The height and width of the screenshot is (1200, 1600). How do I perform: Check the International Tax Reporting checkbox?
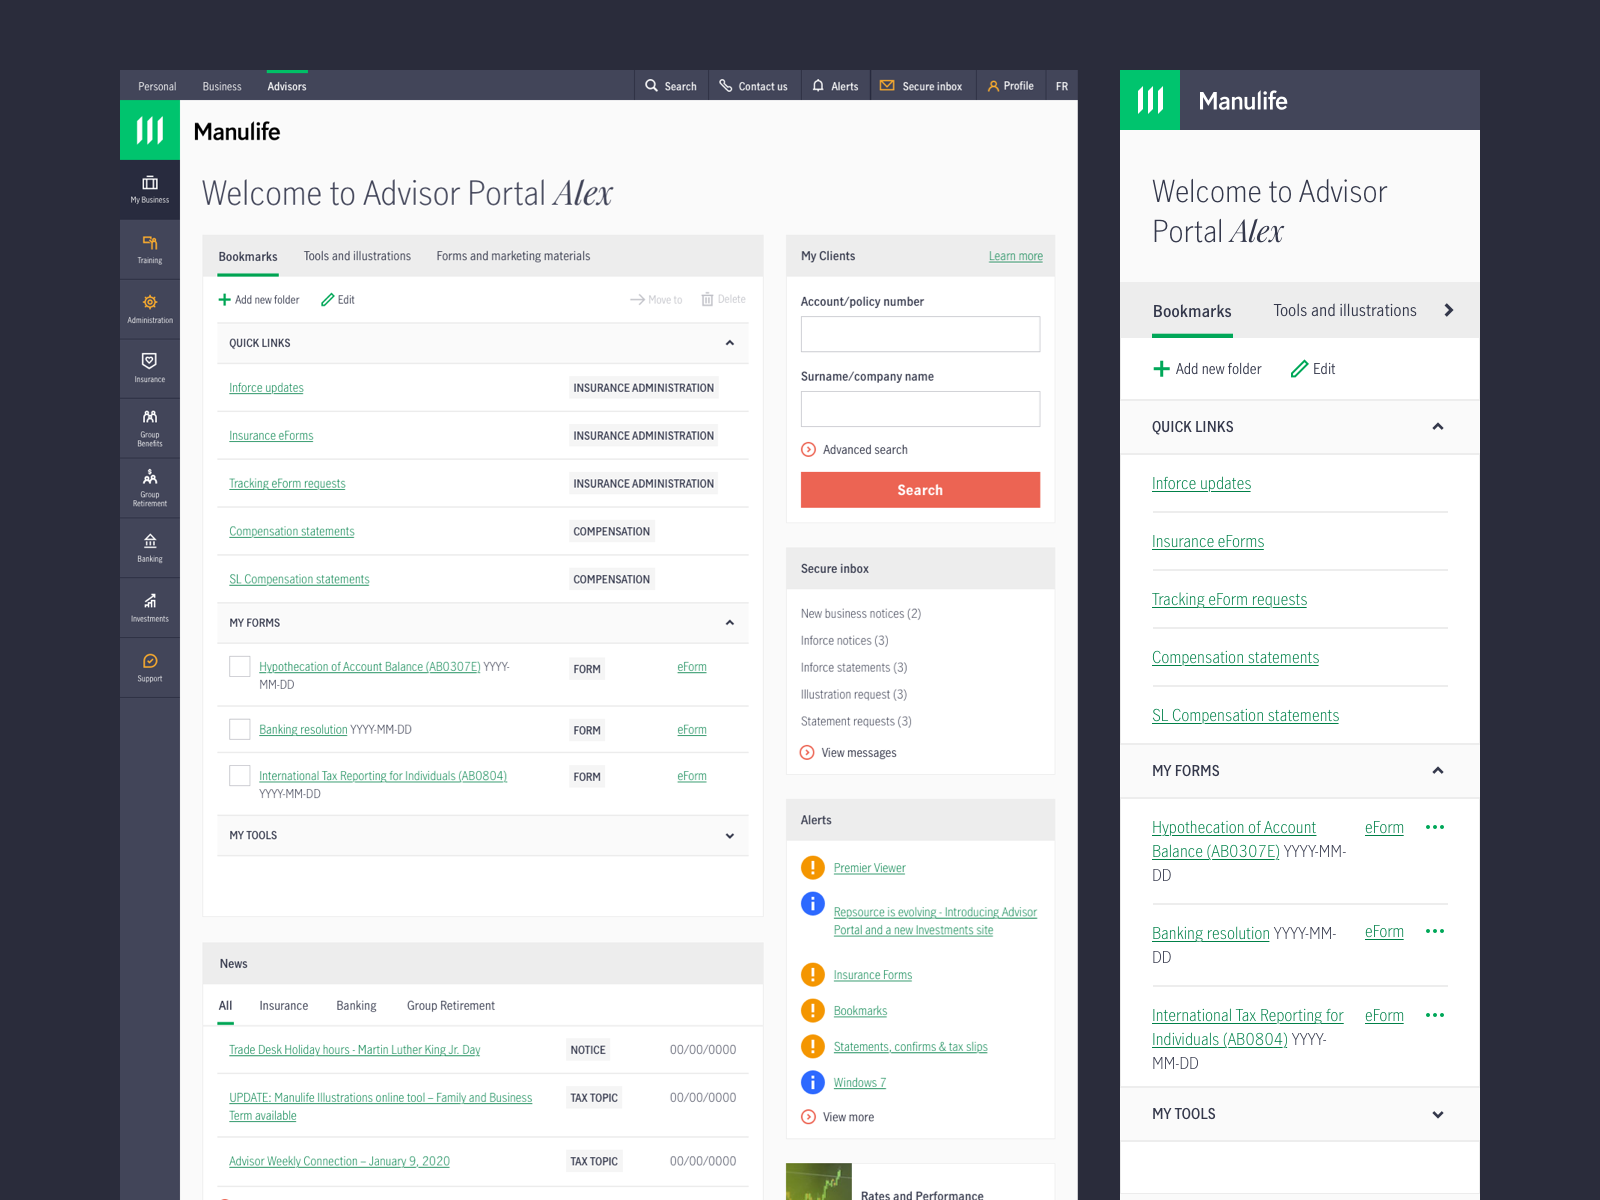[x=239, y=775]
